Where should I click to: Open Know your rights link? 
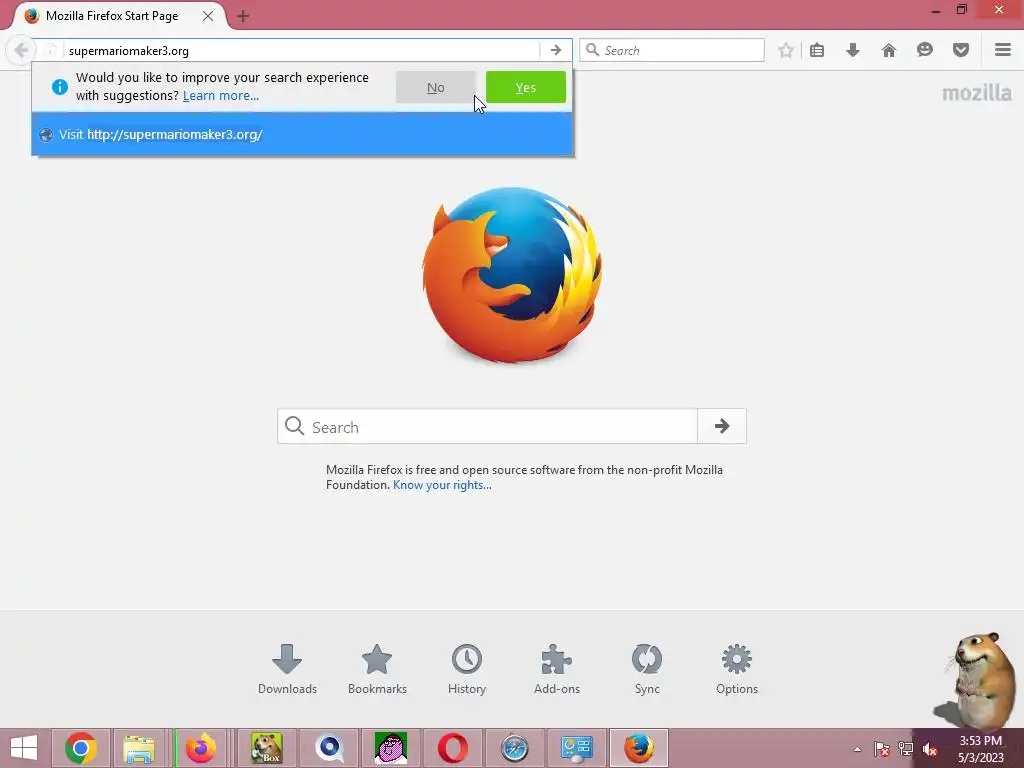click(442, 485)
